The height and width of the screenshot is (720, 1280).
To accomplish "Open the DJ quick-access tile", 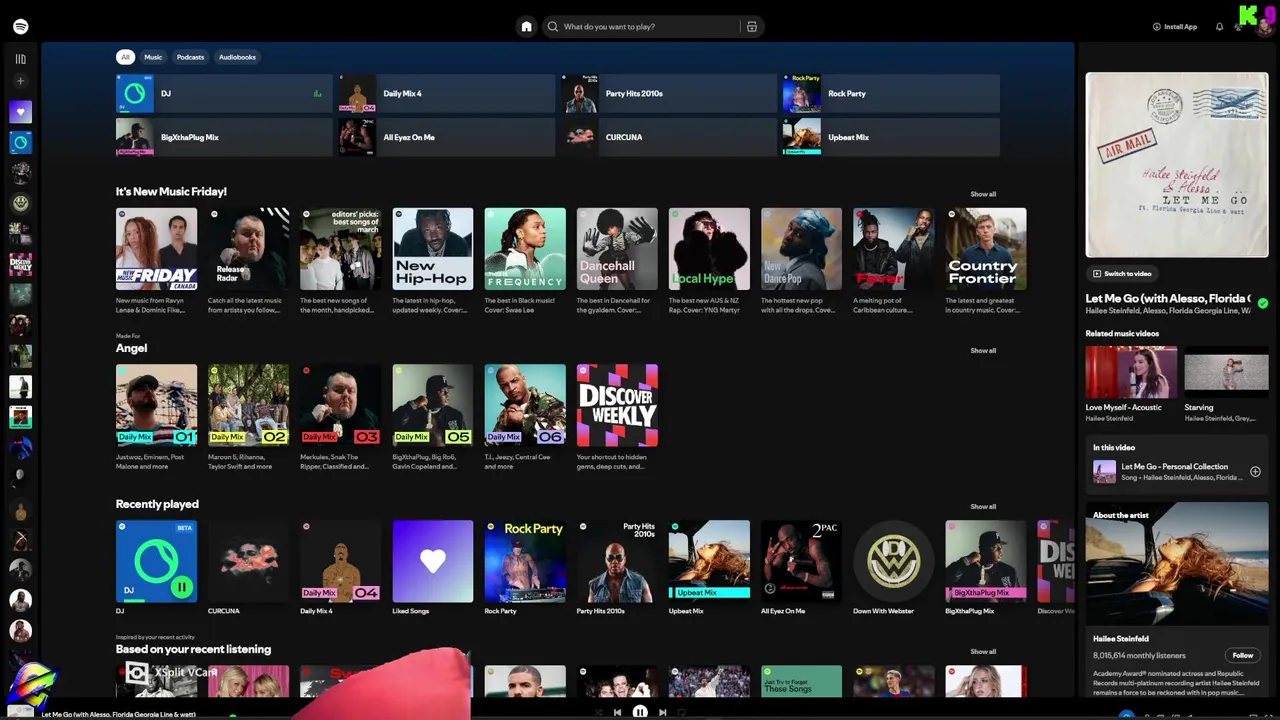I will coord(224,93).
